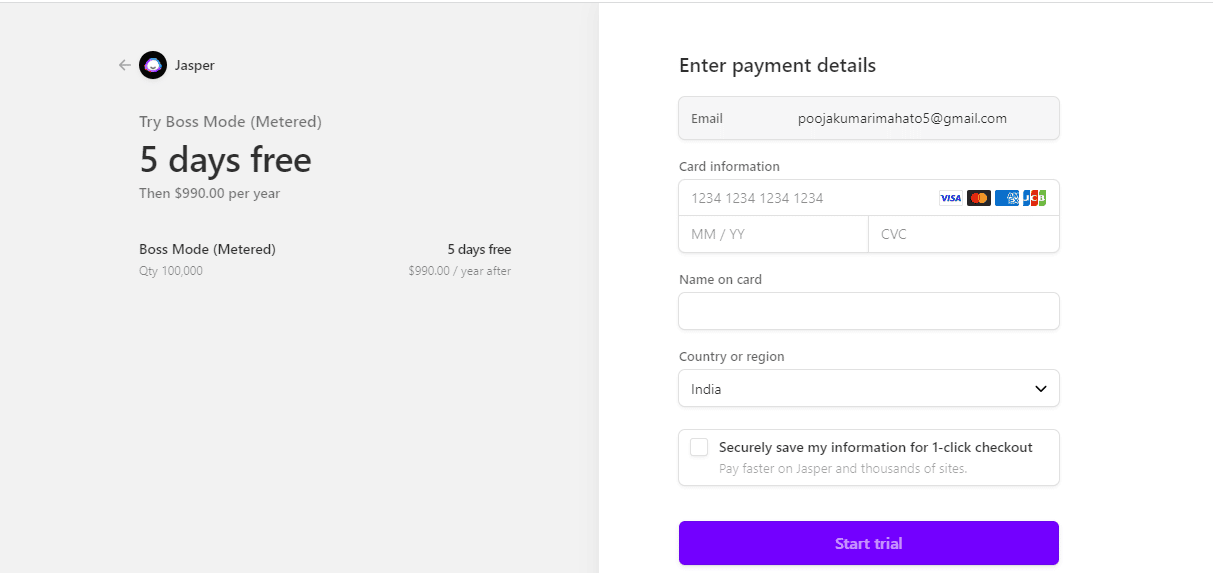The image size is (1213, 573).
Task: Click the 'Then $990.00 per year' price text
Action: click(x=209, y=193)
